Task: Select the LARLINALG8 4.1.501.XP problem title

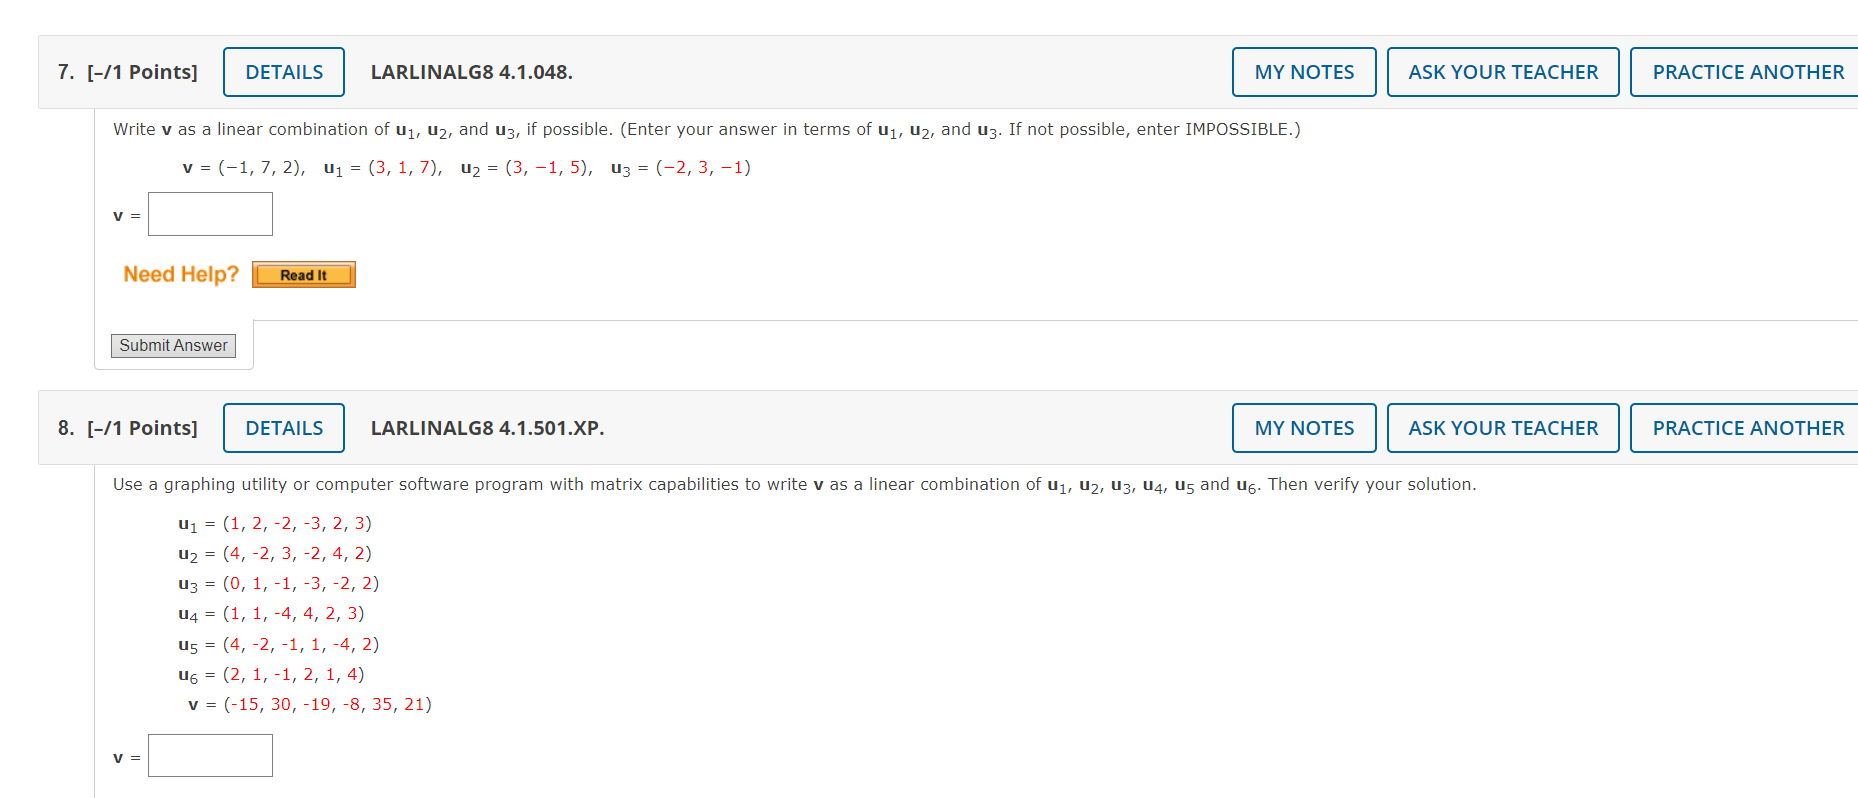Action: (487, 428)
